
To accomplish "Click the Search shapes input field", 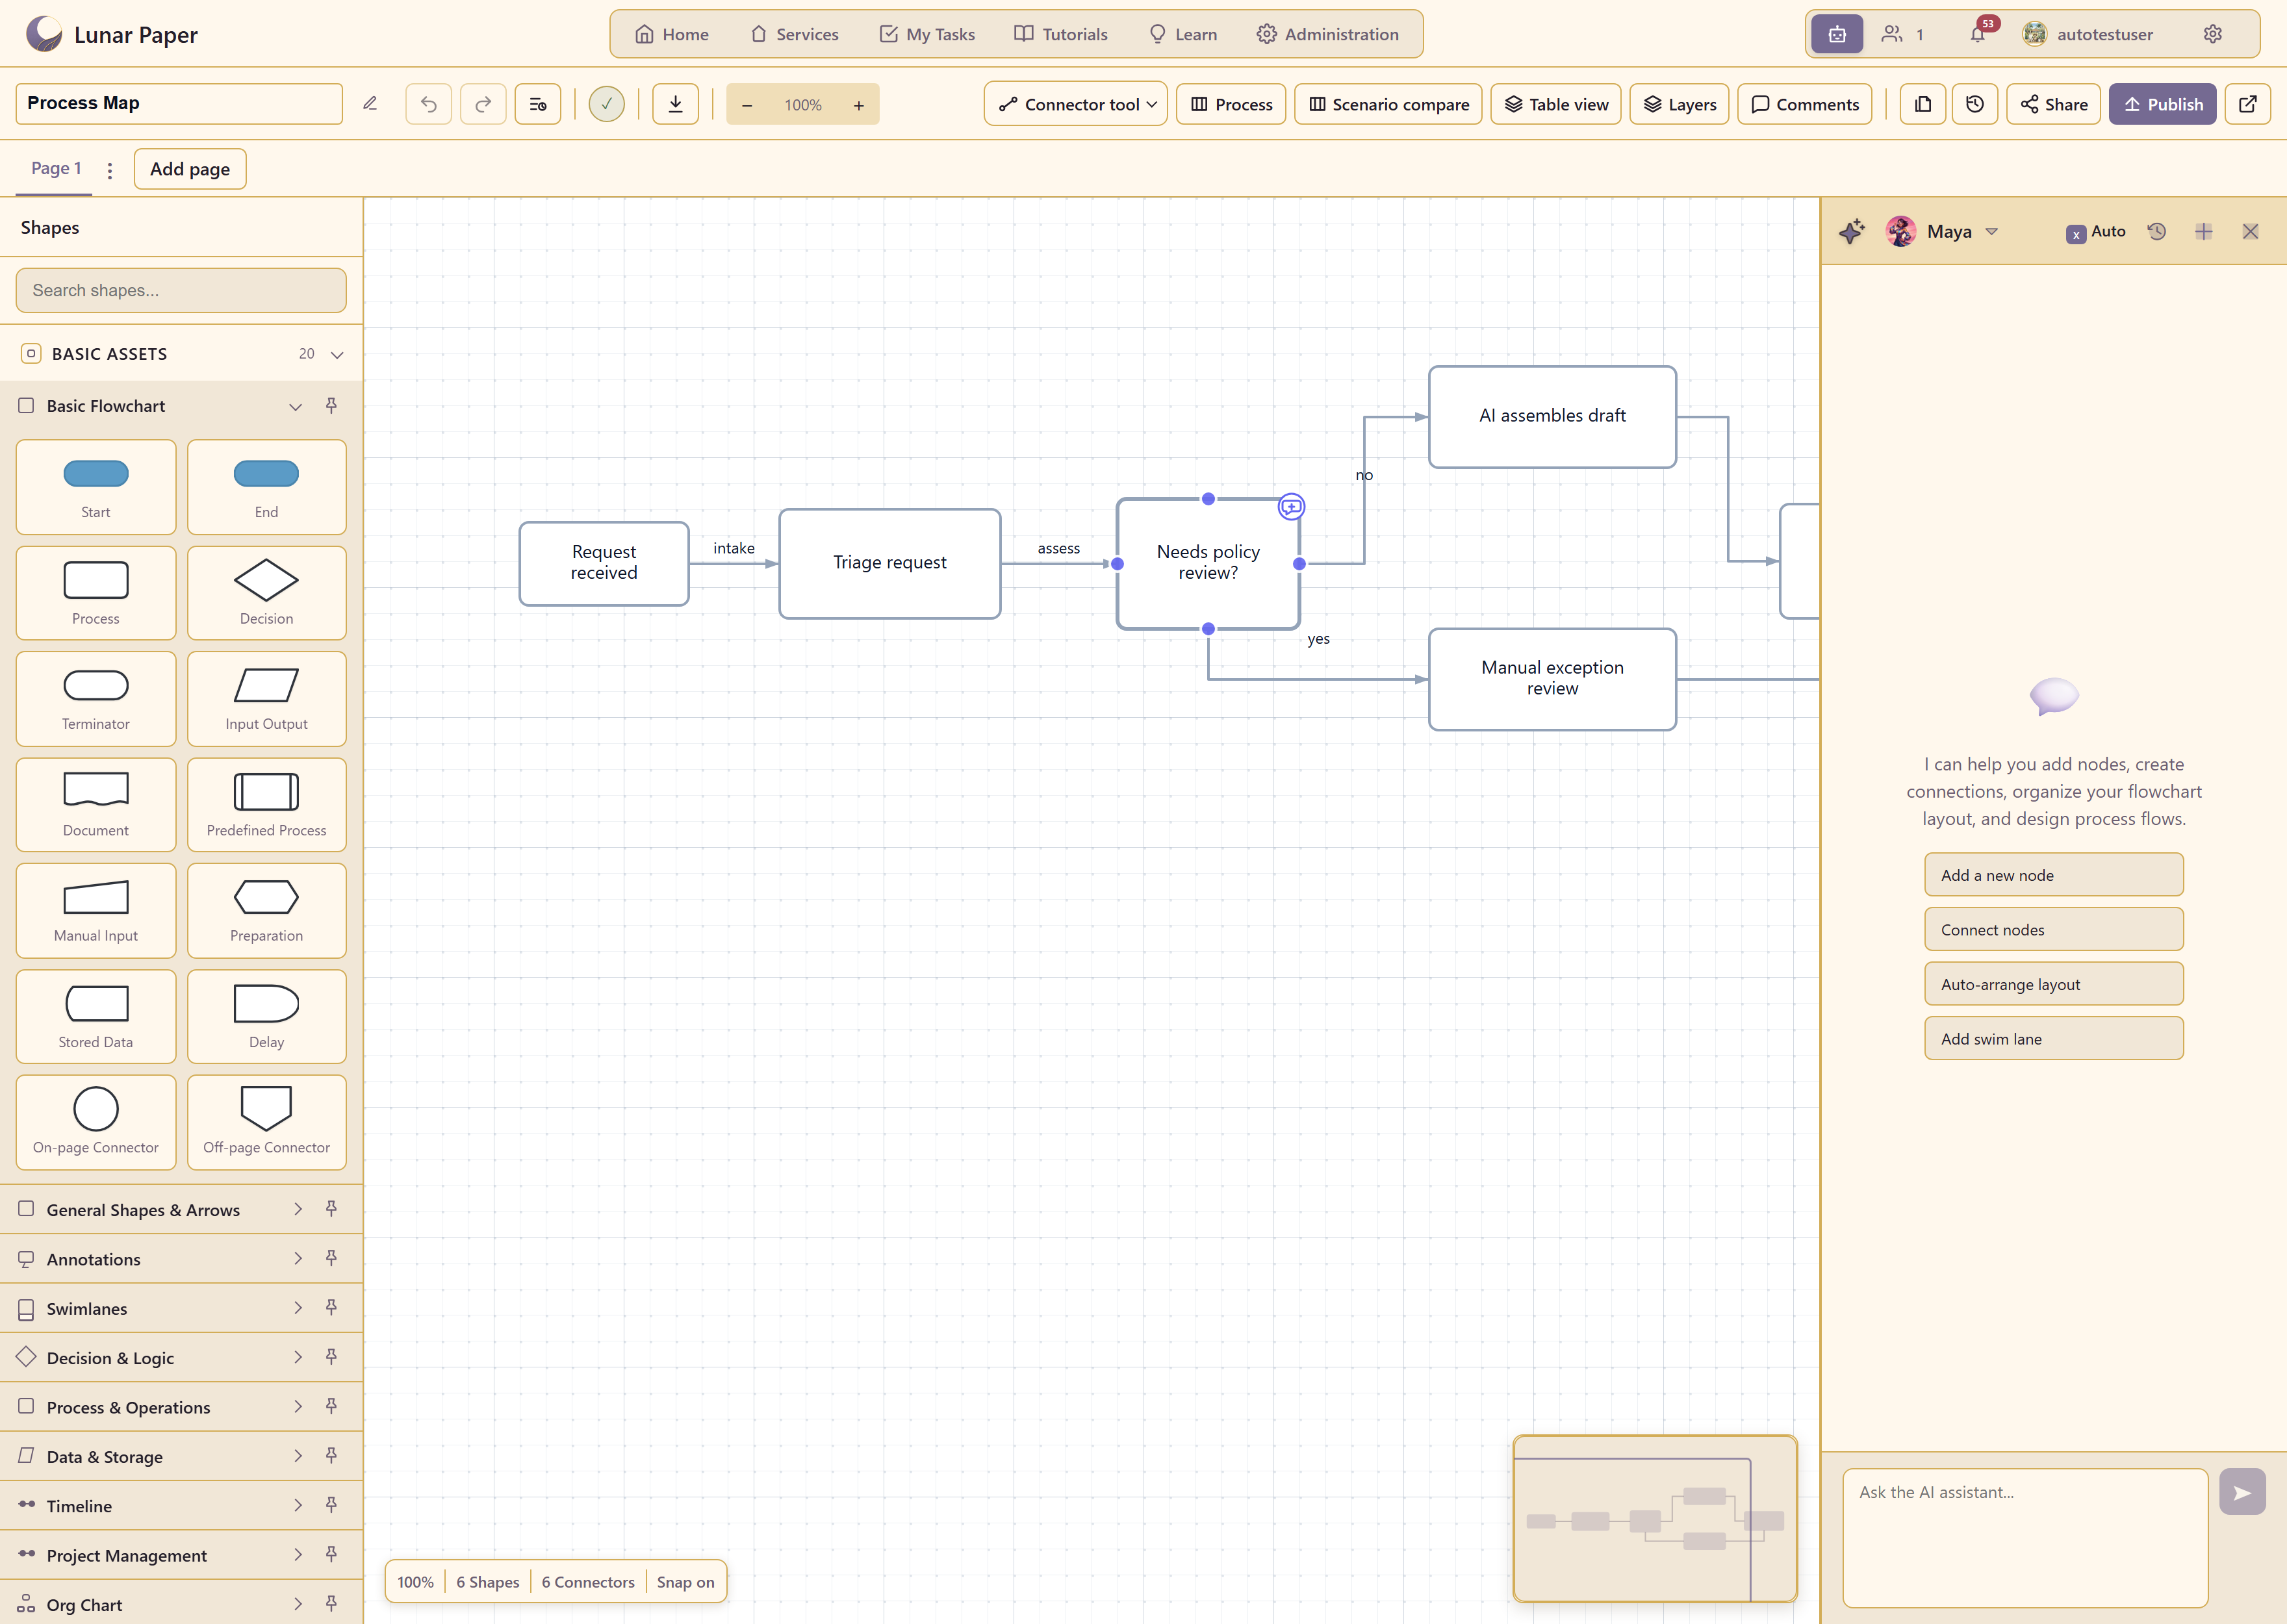I will coord(181,290).
